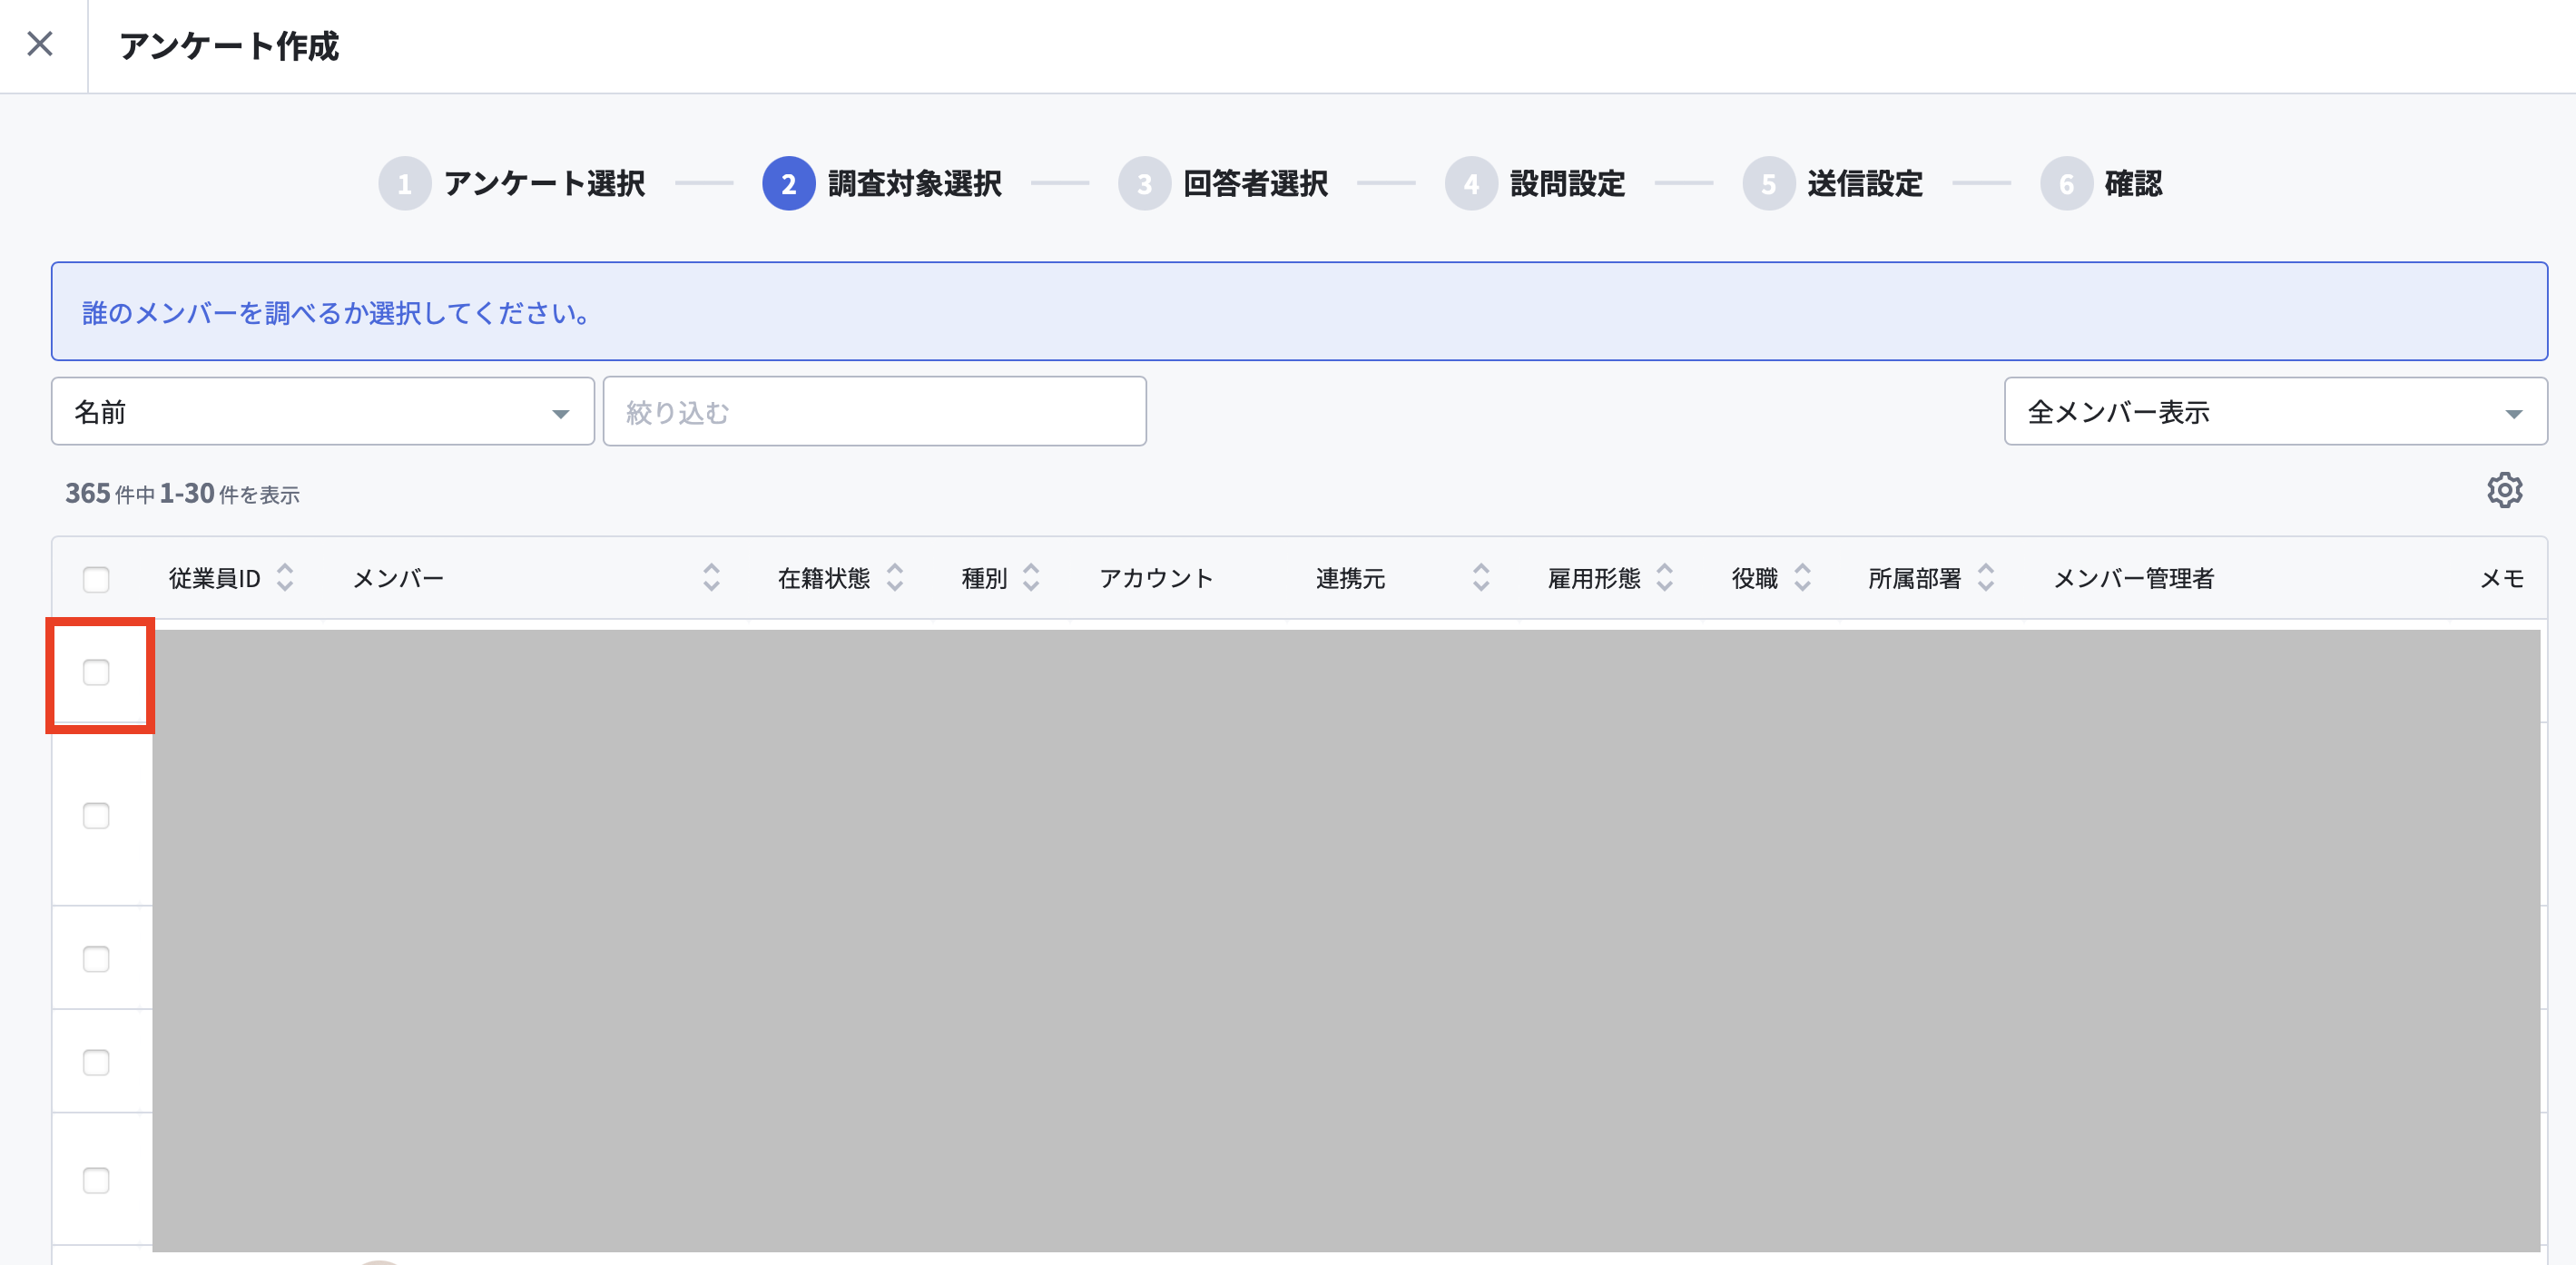Click the メモ column header
2576x1265 pixels.
coord(2502,578)
